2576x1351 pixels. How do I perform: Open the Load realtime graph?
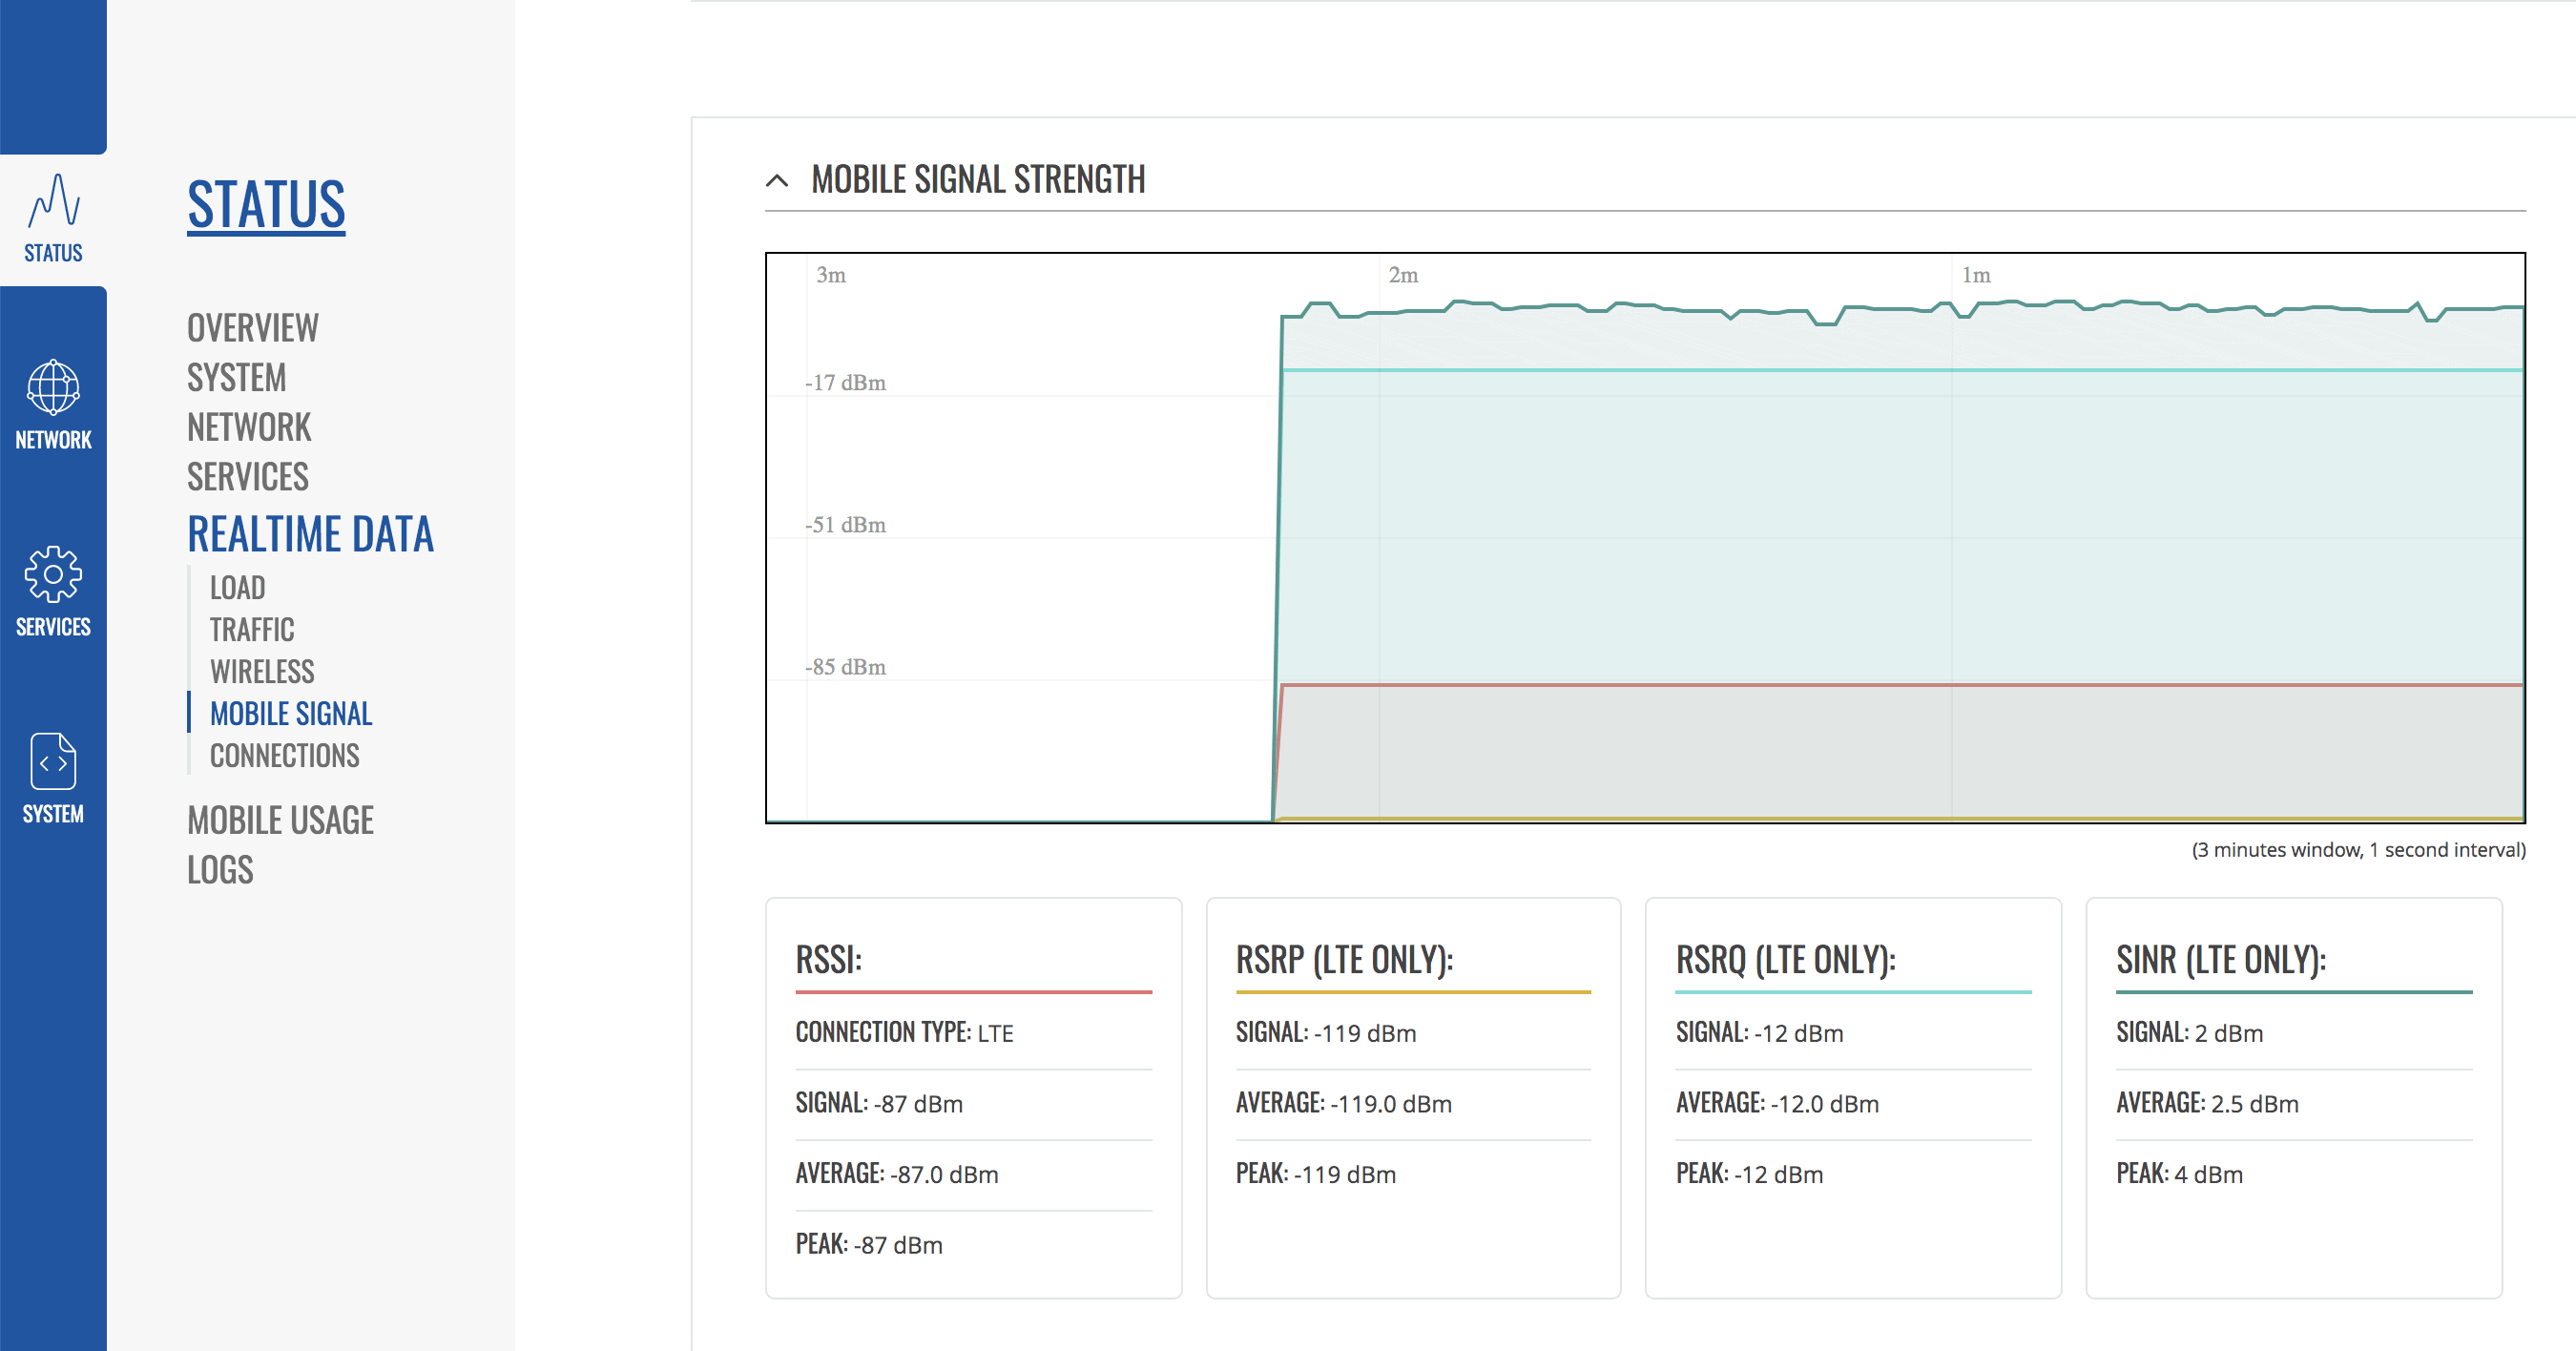(238, 588)
